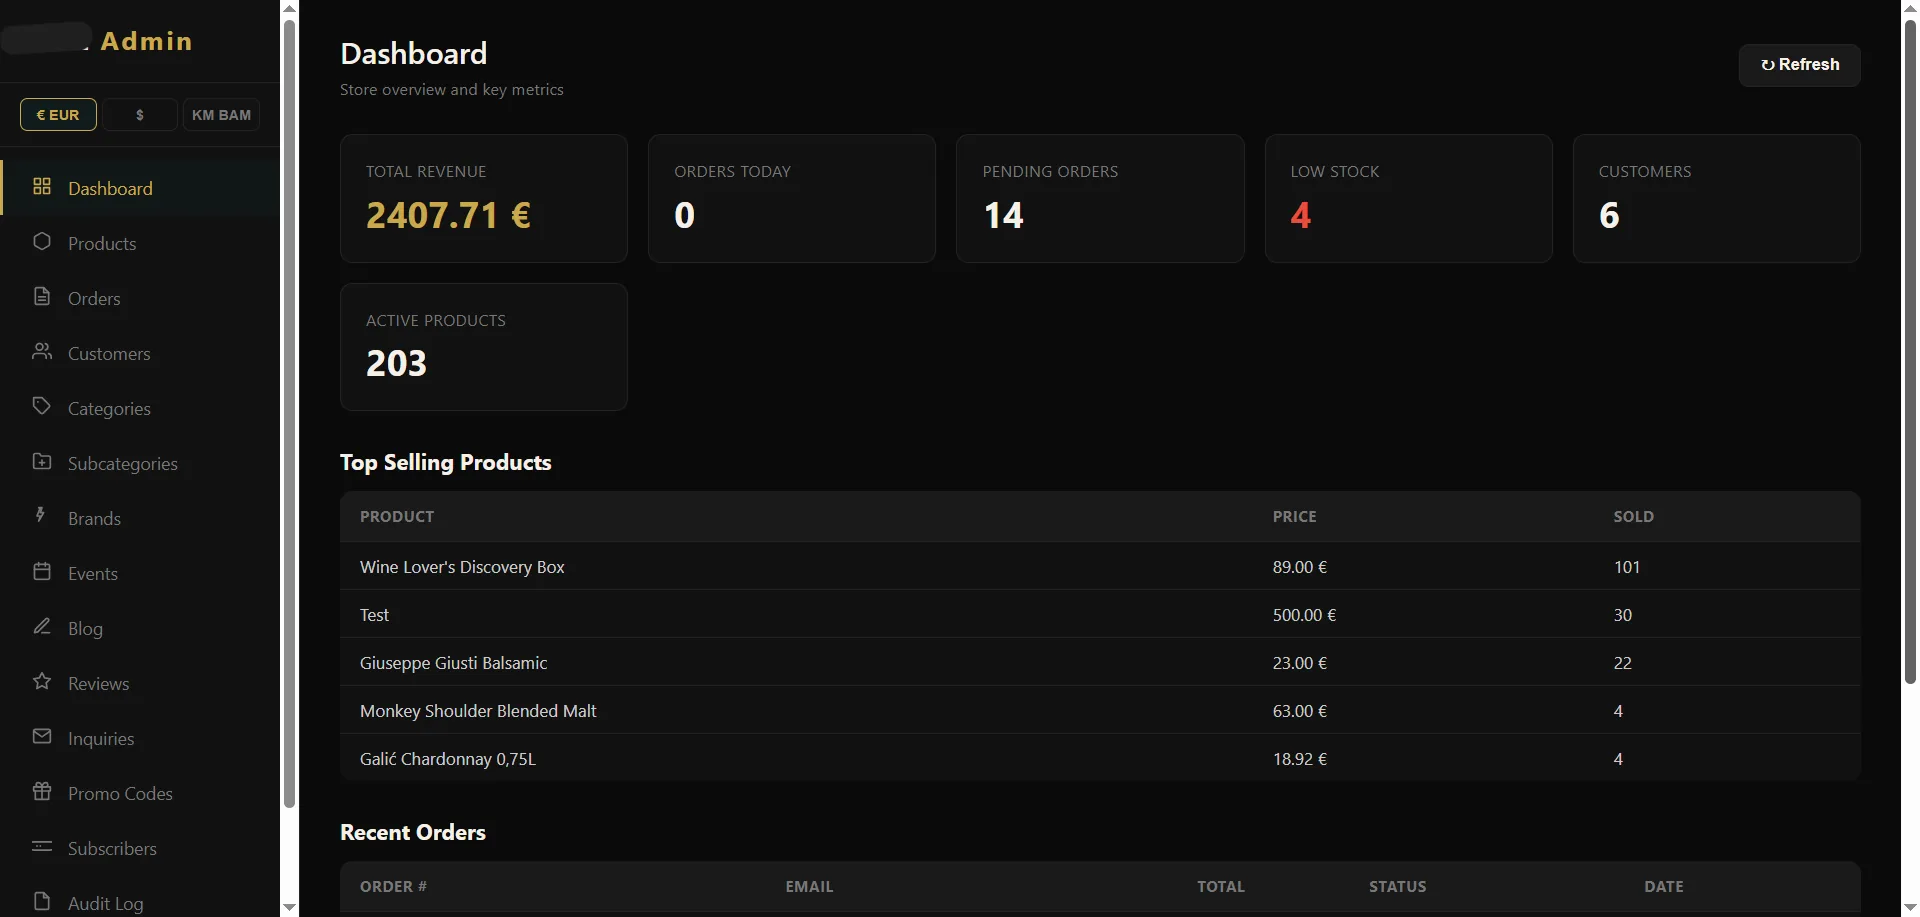Click the Products box icon

click(x=42, y=242)
